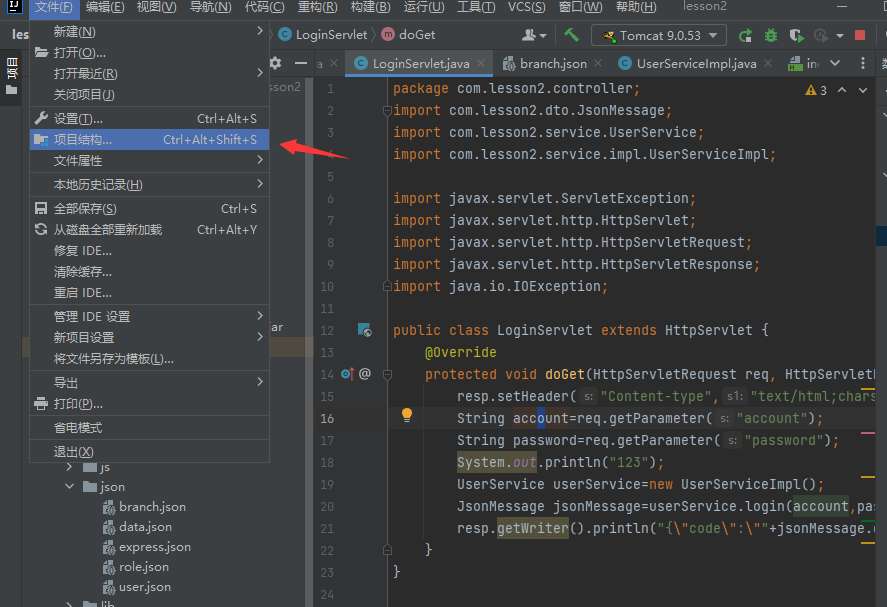Viewport: 887px width, 607px height.
Task: Click the class gutter icon on line 12
Action: (364, 330)
